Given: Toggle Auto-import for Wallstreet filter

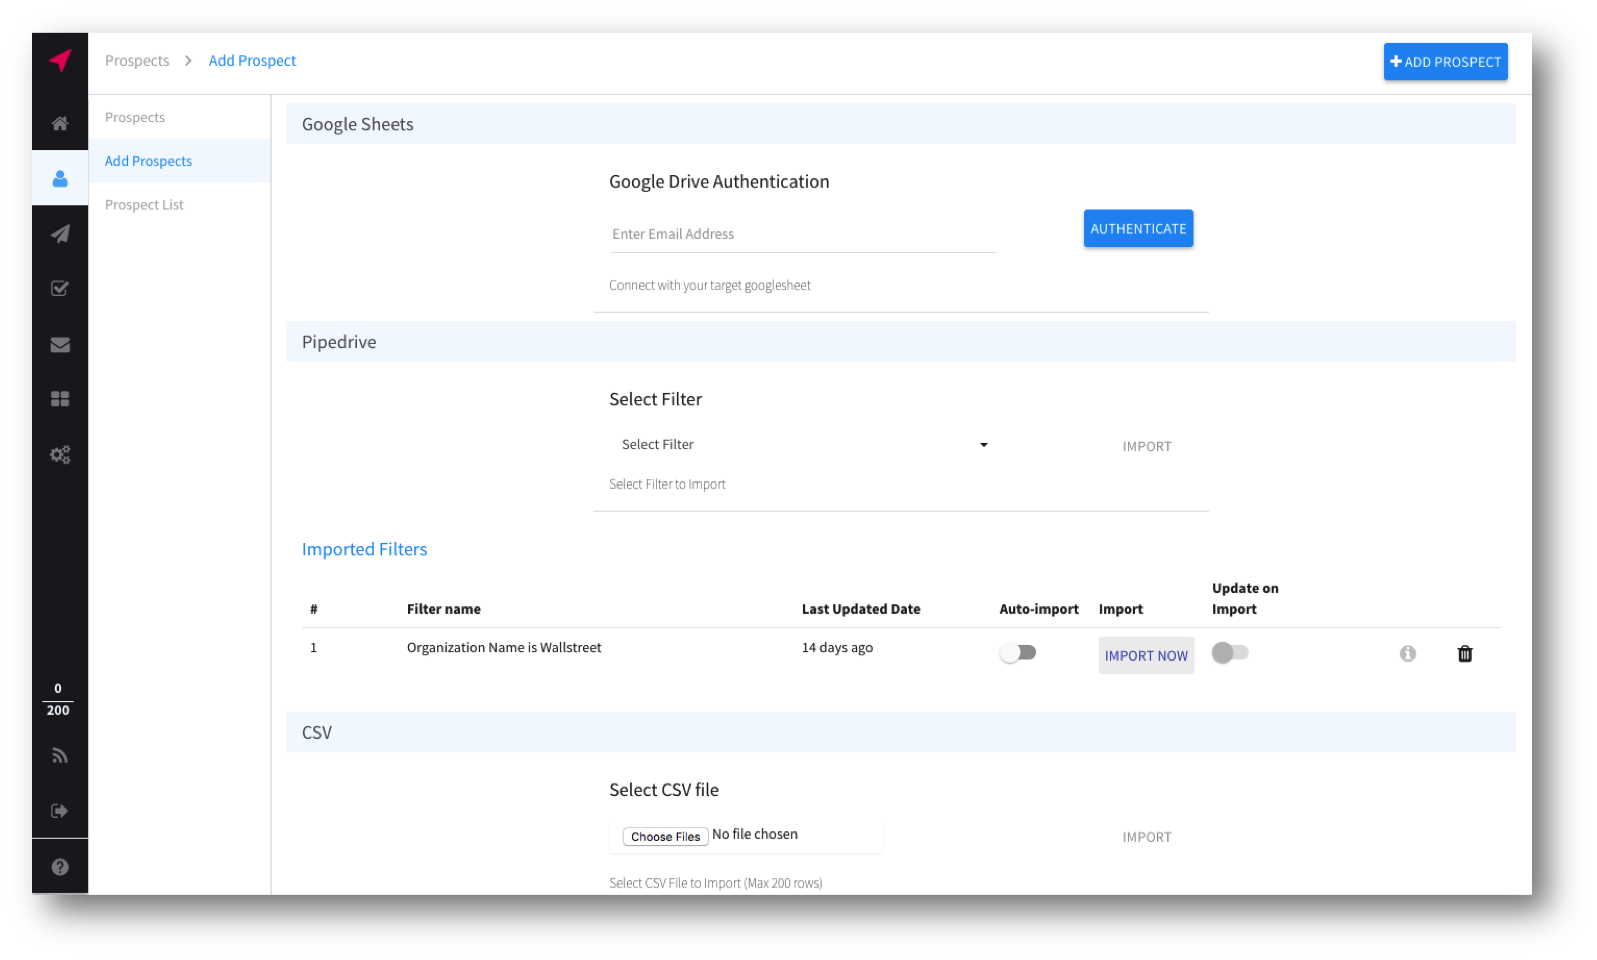Looking at the screenshot, I should click(x=1018, y=653).
